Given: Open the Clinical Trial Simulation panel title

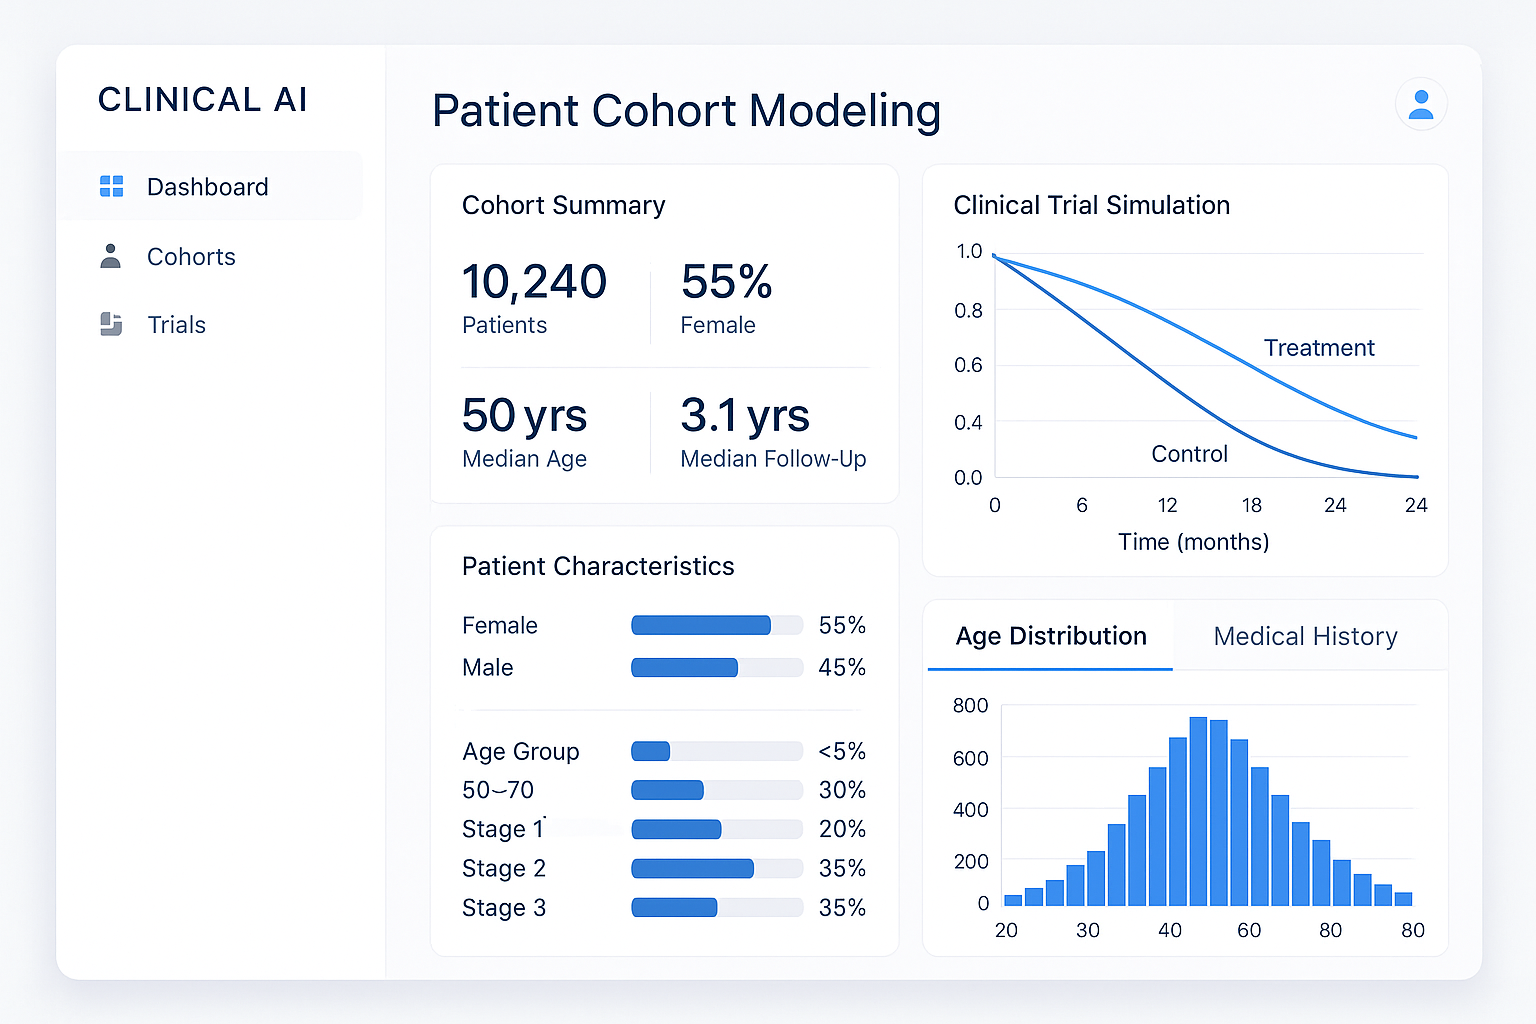Looking at the screenshot, I should [x=1091, y=205].
